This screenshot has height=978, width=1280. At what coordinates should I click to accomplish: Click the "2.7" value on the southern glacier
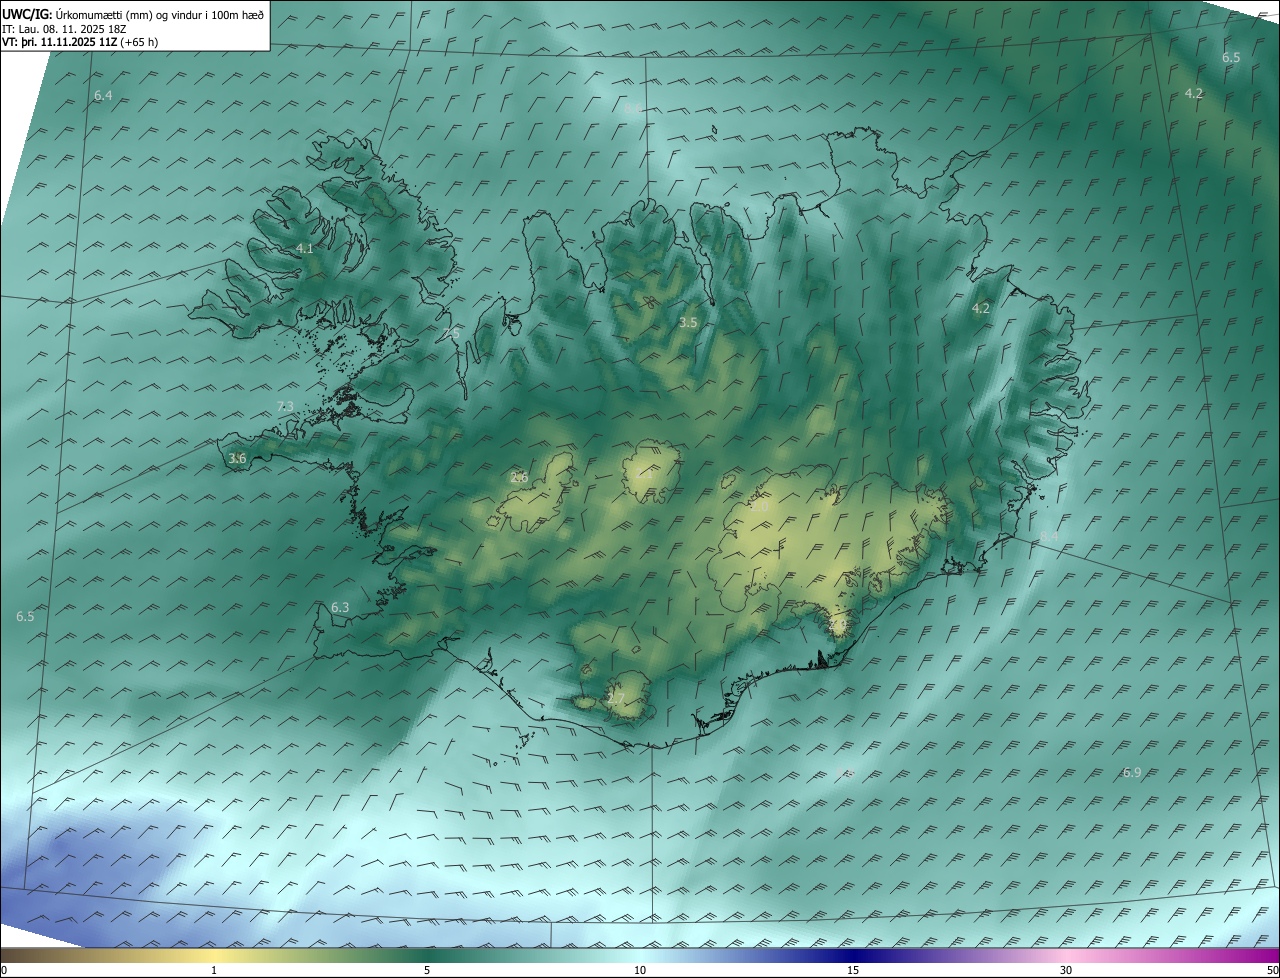tap(616, 698)
